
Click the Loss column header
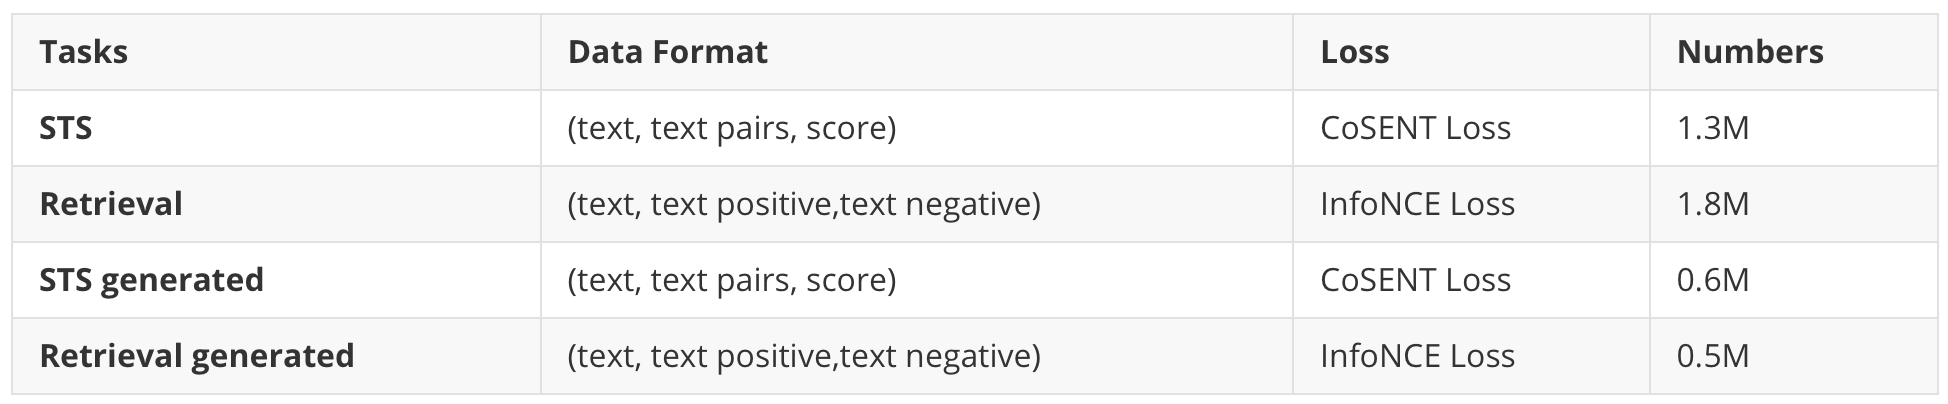pyautogui.click(x=1354, y=52)
